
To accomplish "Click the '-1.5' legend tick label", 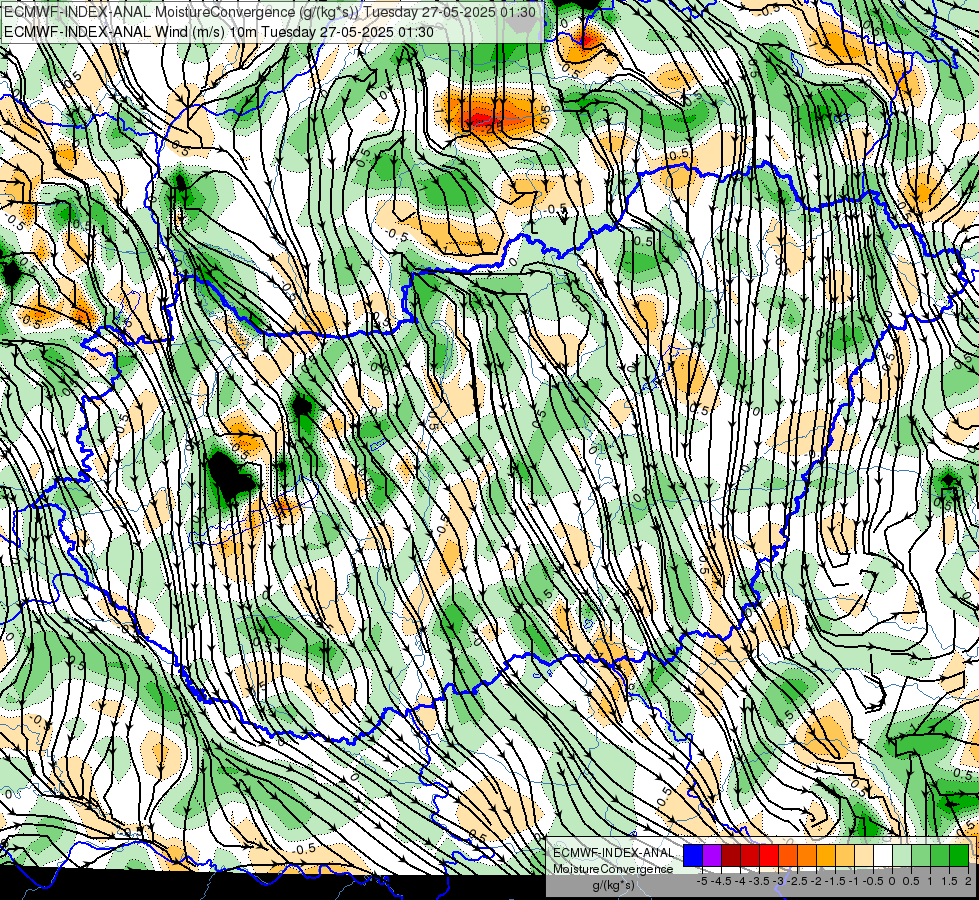I will pos(835,881).
